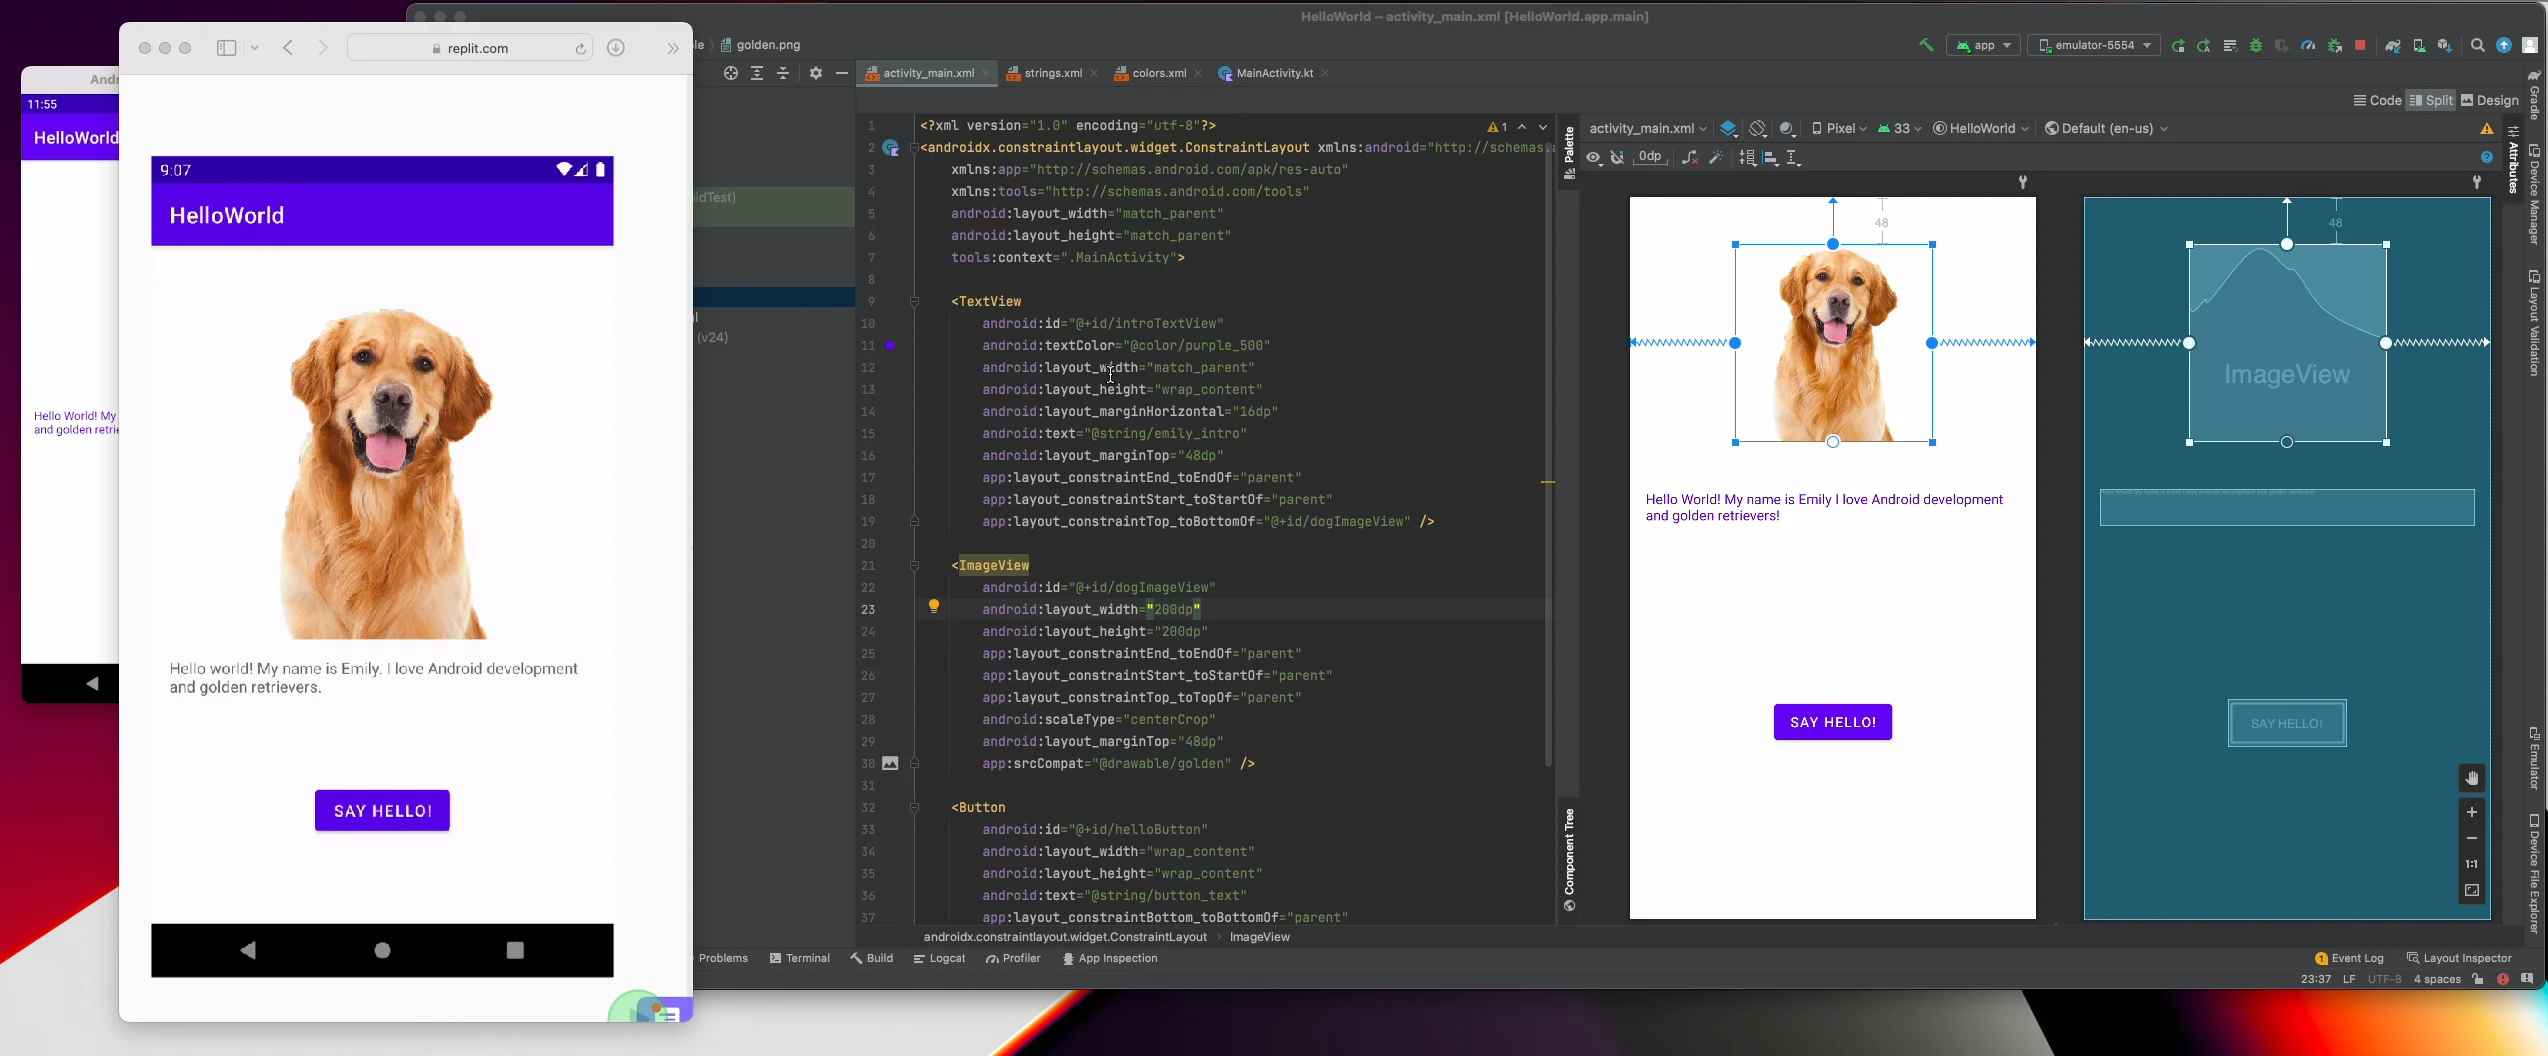Image resolution: width=2548 pixels, height=1056 pixels.
Task: Click the Collapse All icon in project panel
Action: [x=783, y=73]
